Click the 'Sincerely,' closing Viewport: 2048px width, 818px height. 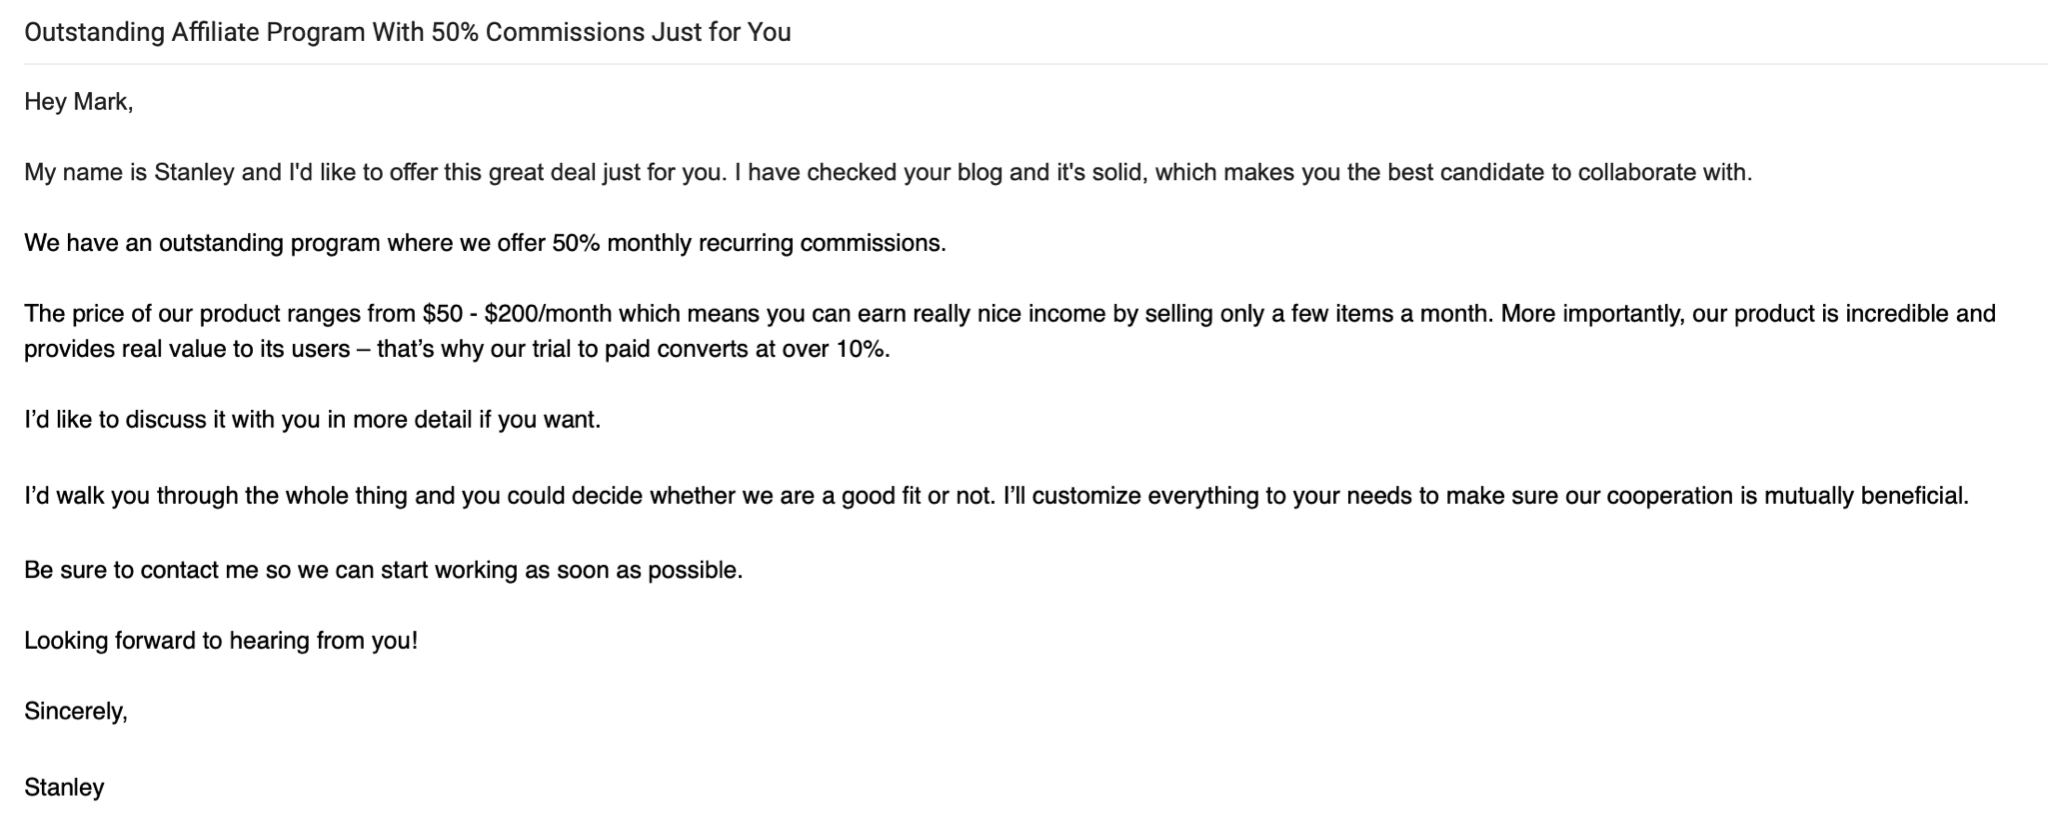(76, 712)
